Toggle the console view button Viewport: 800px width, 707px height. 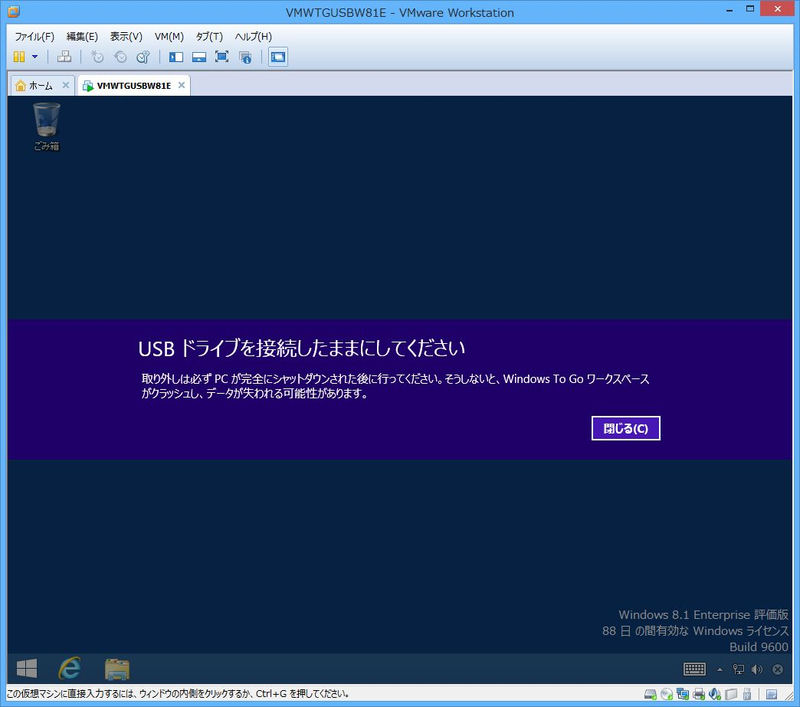[x=278, y=57]
